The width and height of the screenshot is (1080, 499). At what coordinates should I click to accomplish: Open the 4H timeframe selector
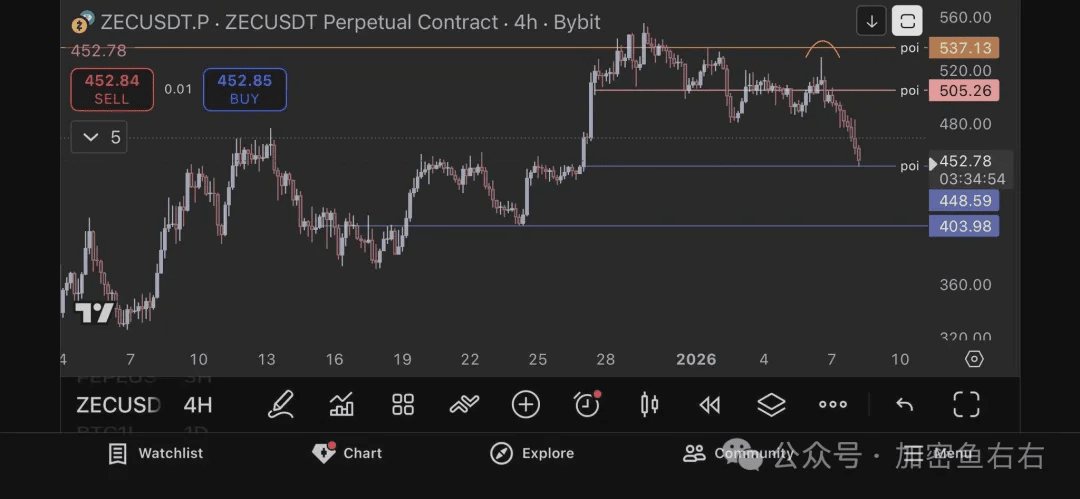198,405
